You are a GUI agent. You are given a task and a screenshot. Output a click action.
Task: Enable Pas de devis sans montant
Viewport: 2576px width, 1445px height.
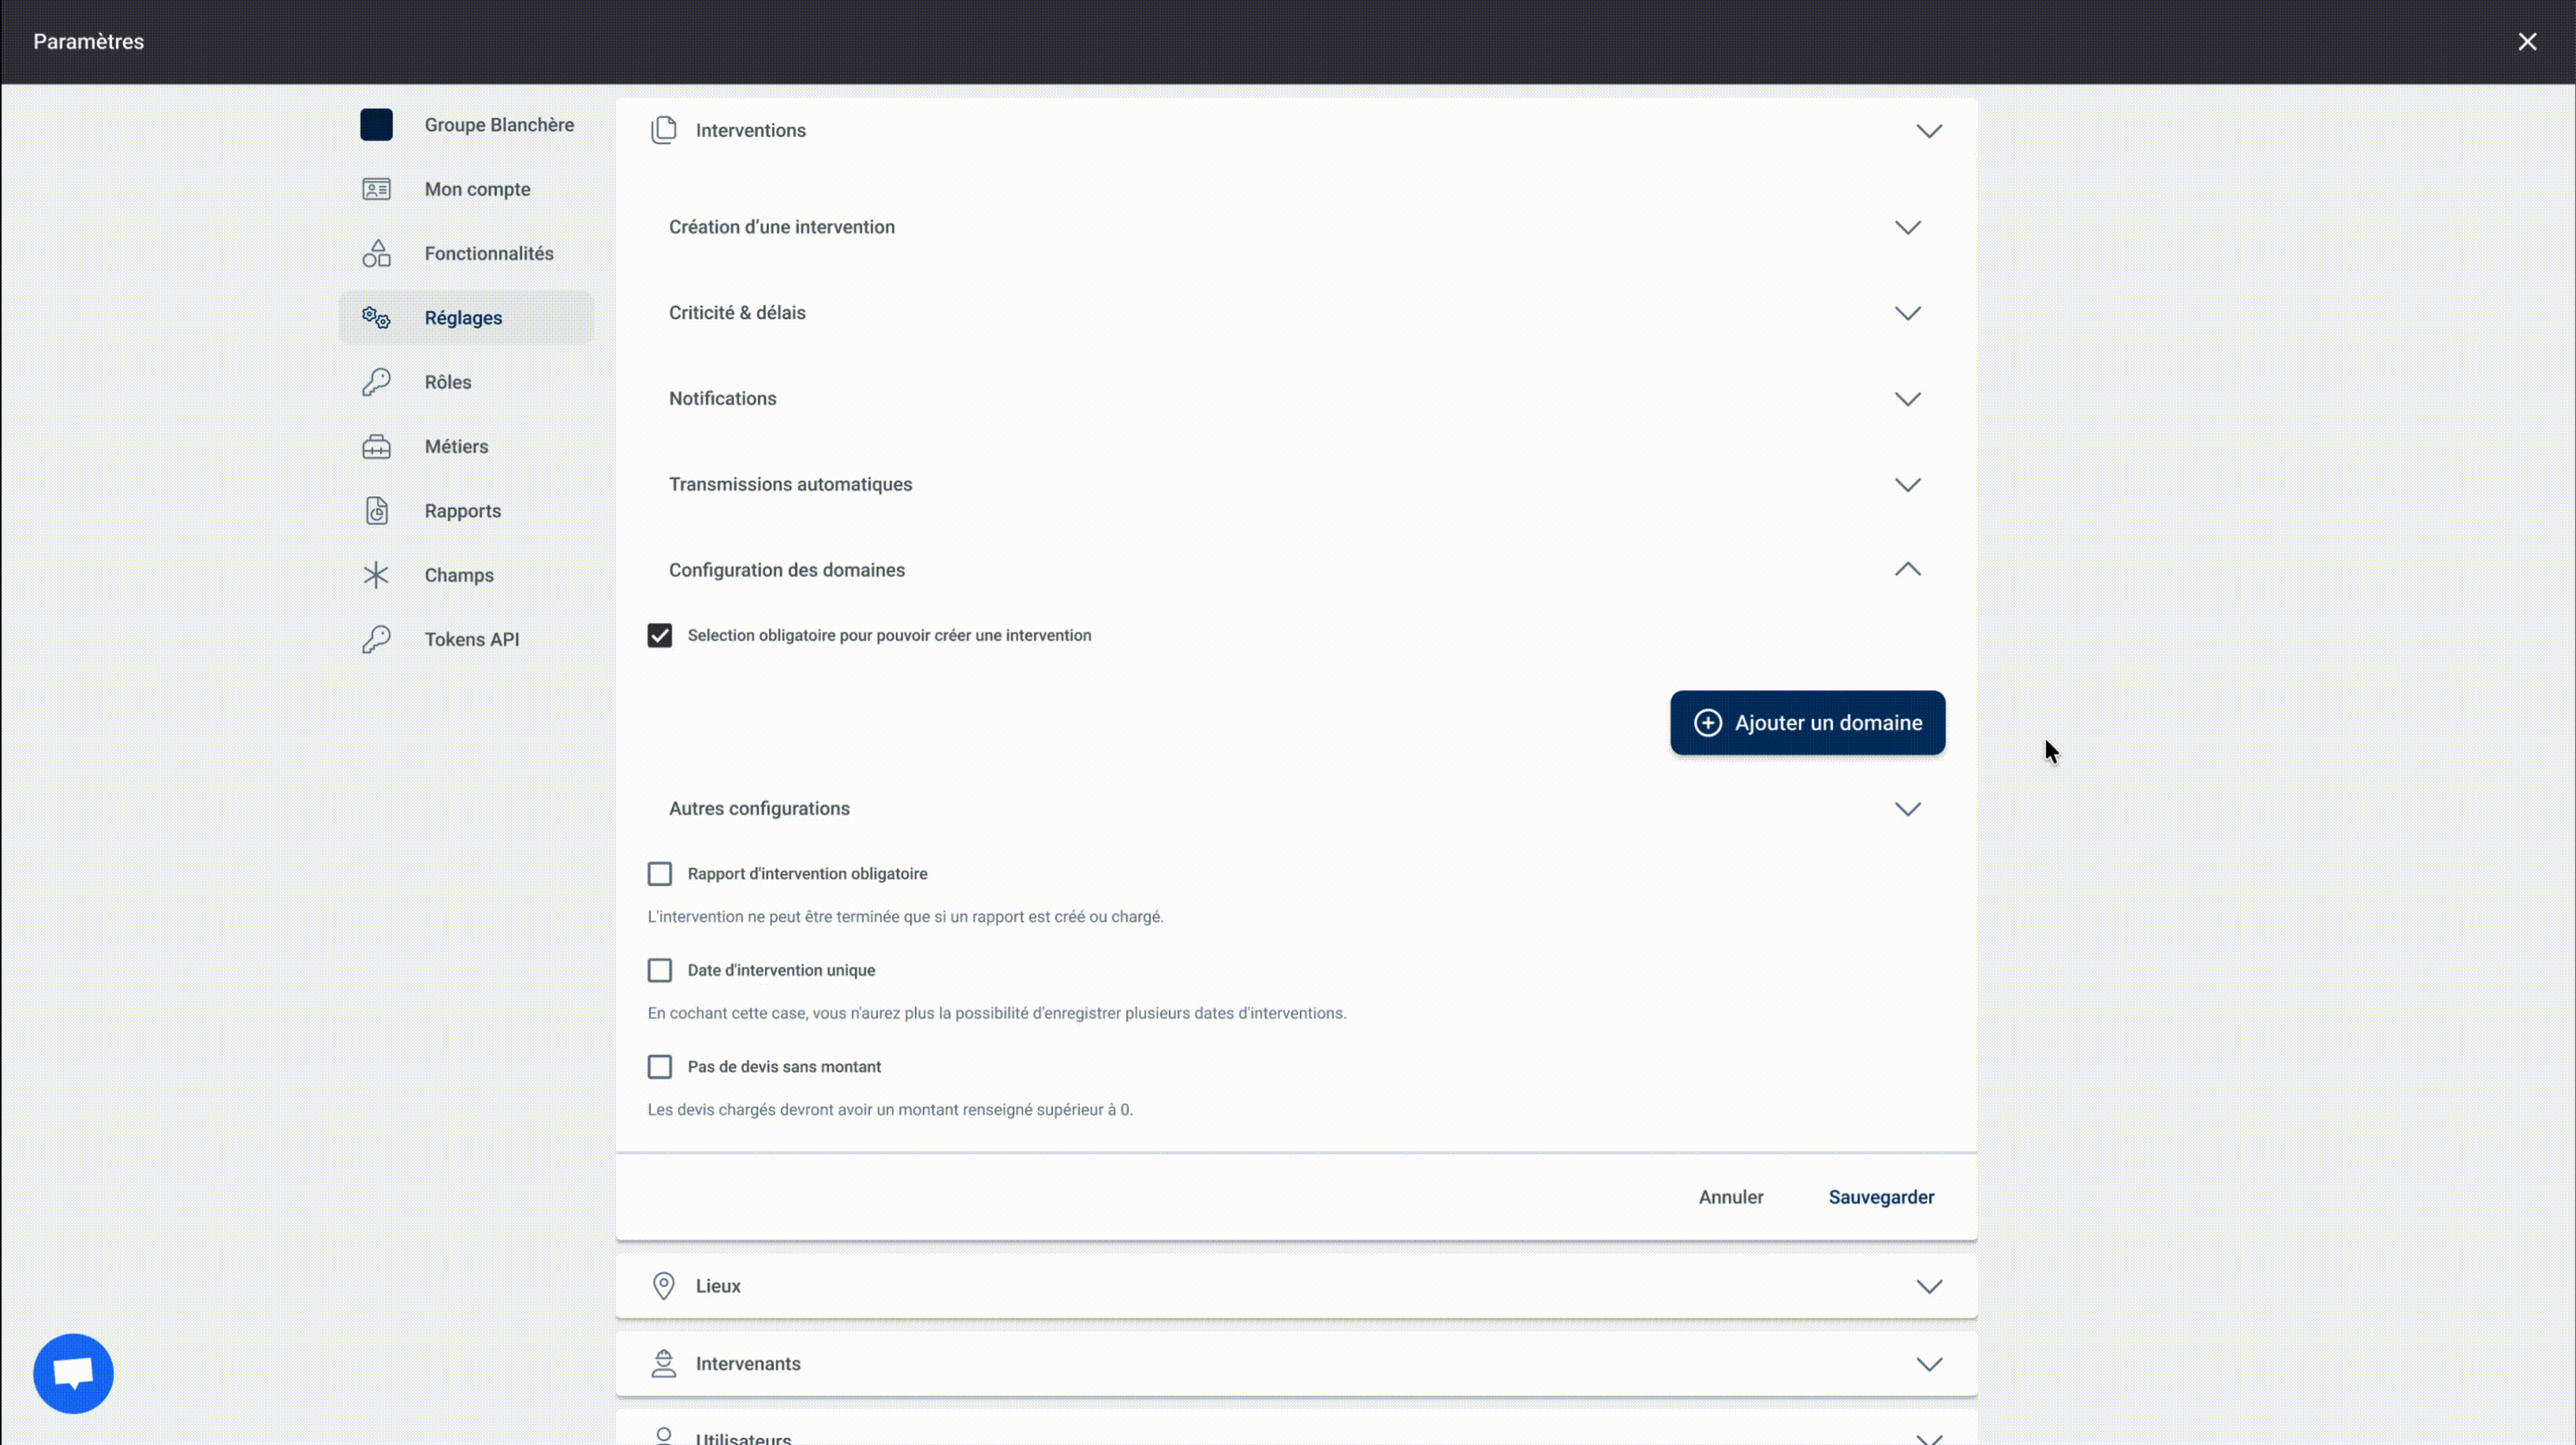pos(659,1067)
